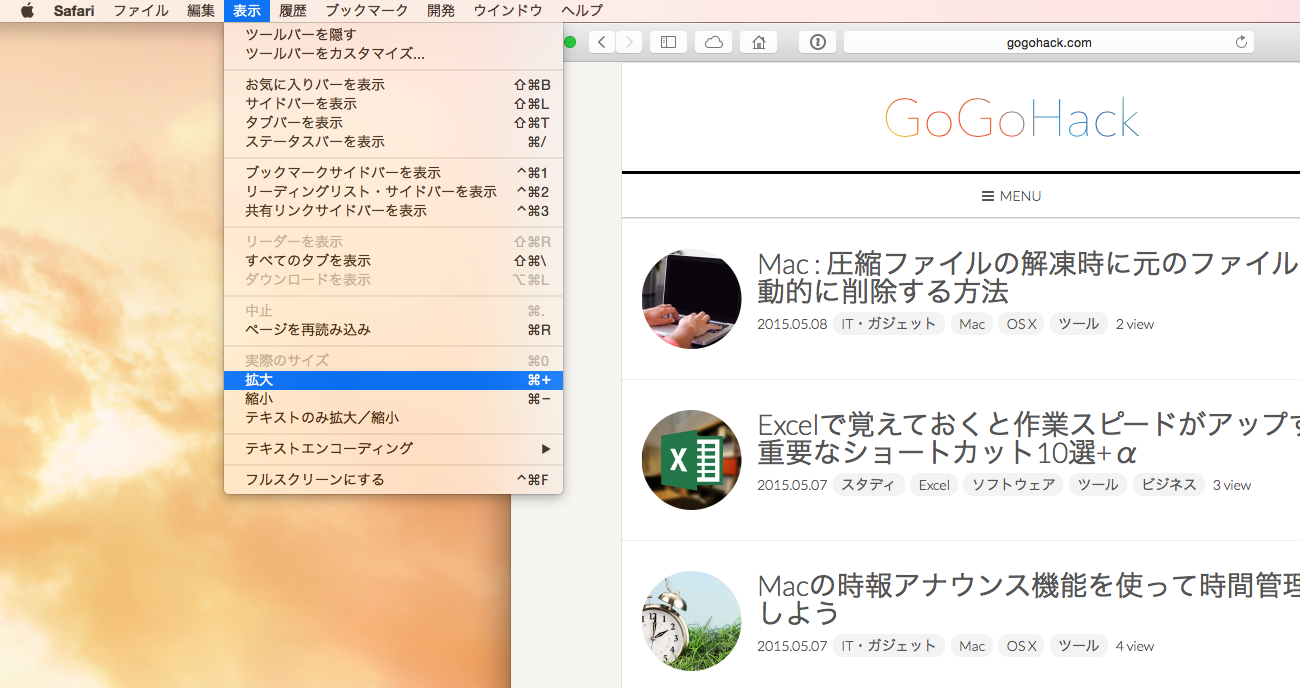Choose ページを再読み込み
Screen dimensions: 1300x688
(394, 330)
